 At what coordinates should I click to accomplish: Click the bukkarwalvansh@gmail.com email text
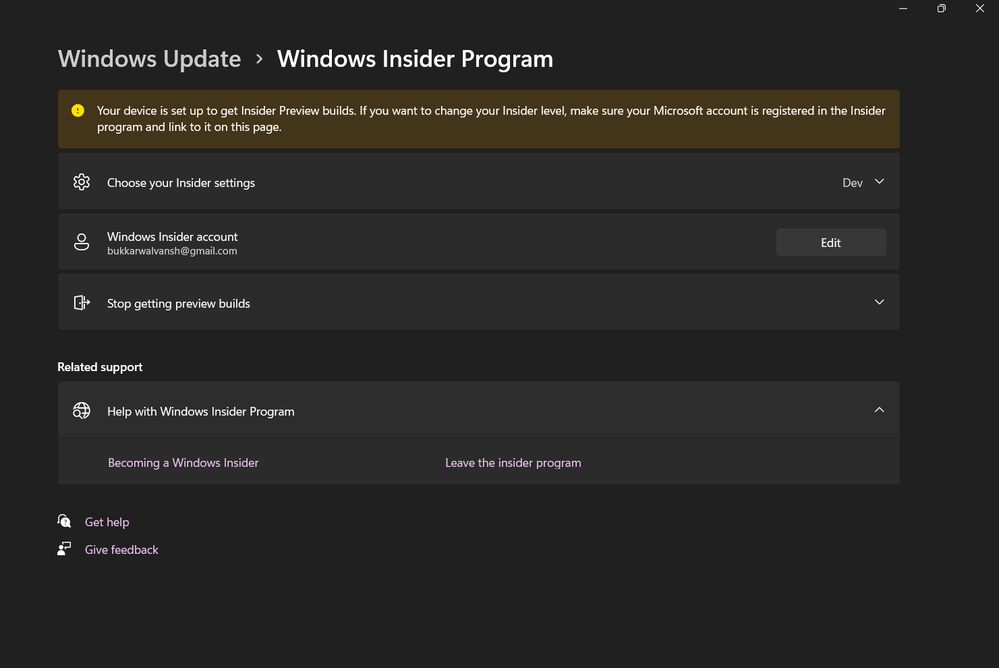coord(172,251)
